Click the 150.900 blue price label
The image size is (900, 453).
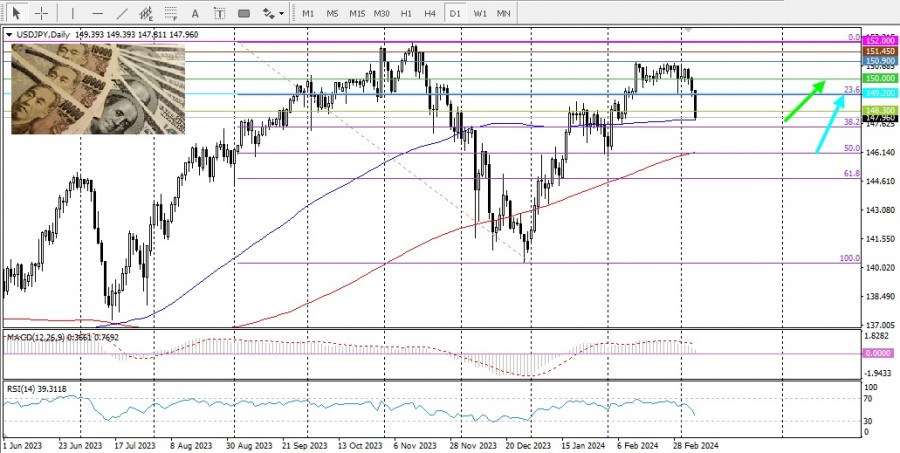[x=879, y=61]
